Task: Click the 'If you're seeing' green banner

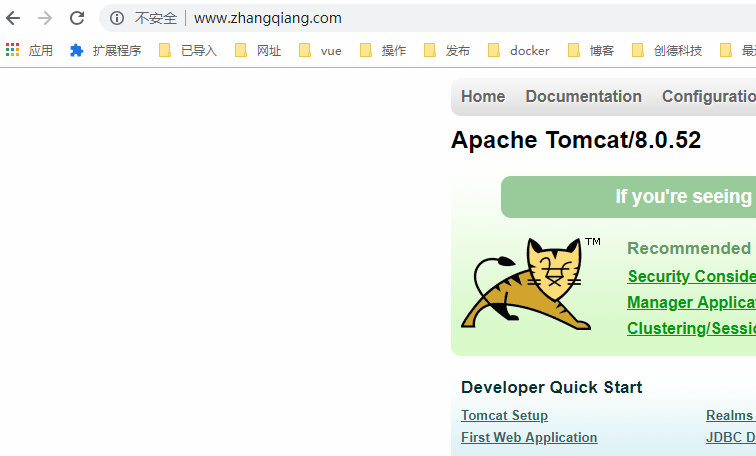Action: (x=628, y=197)
